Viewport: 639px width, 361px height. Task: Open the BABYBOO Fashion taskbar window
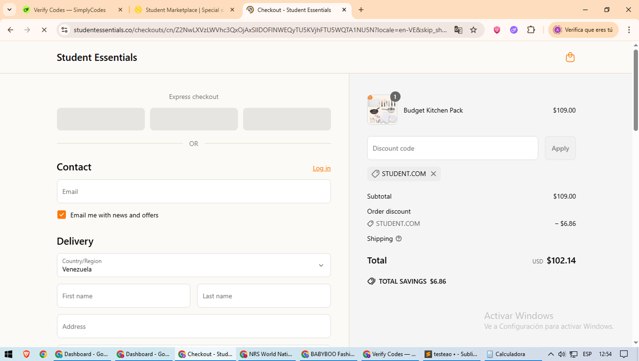click(328, 354)
